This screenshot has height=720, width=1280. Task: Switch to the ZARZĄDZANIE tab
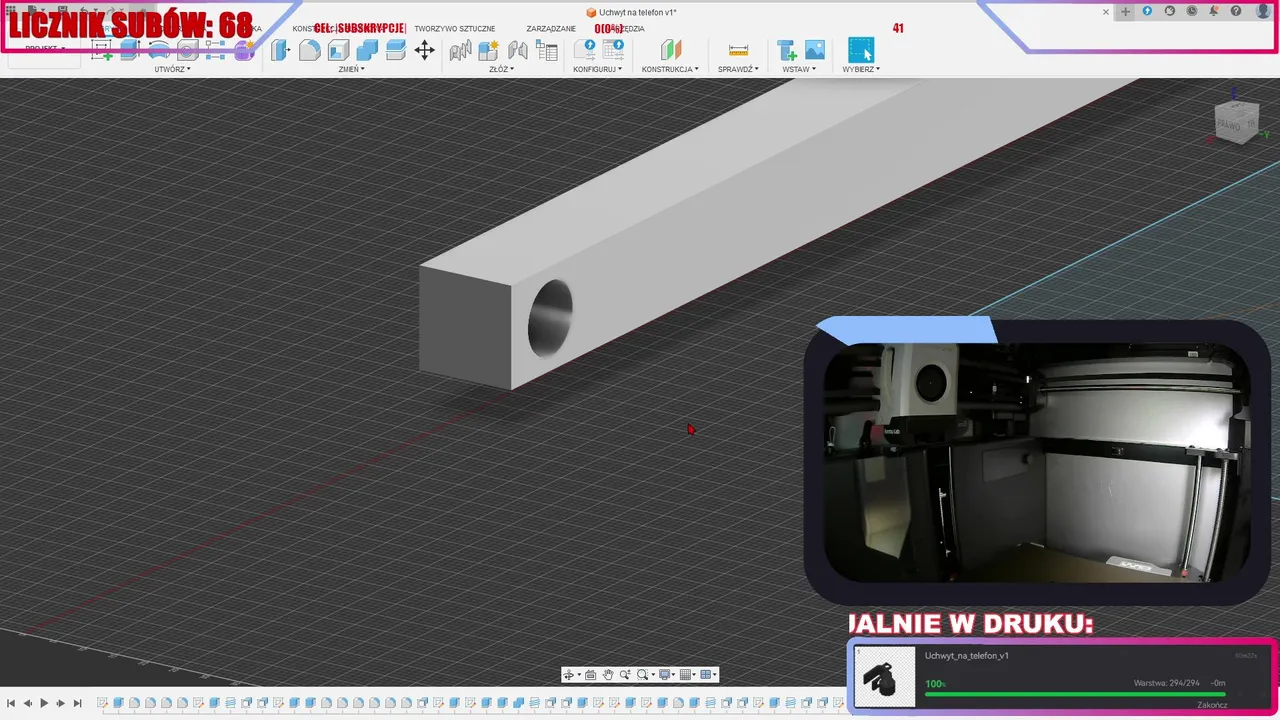point(551,29)
